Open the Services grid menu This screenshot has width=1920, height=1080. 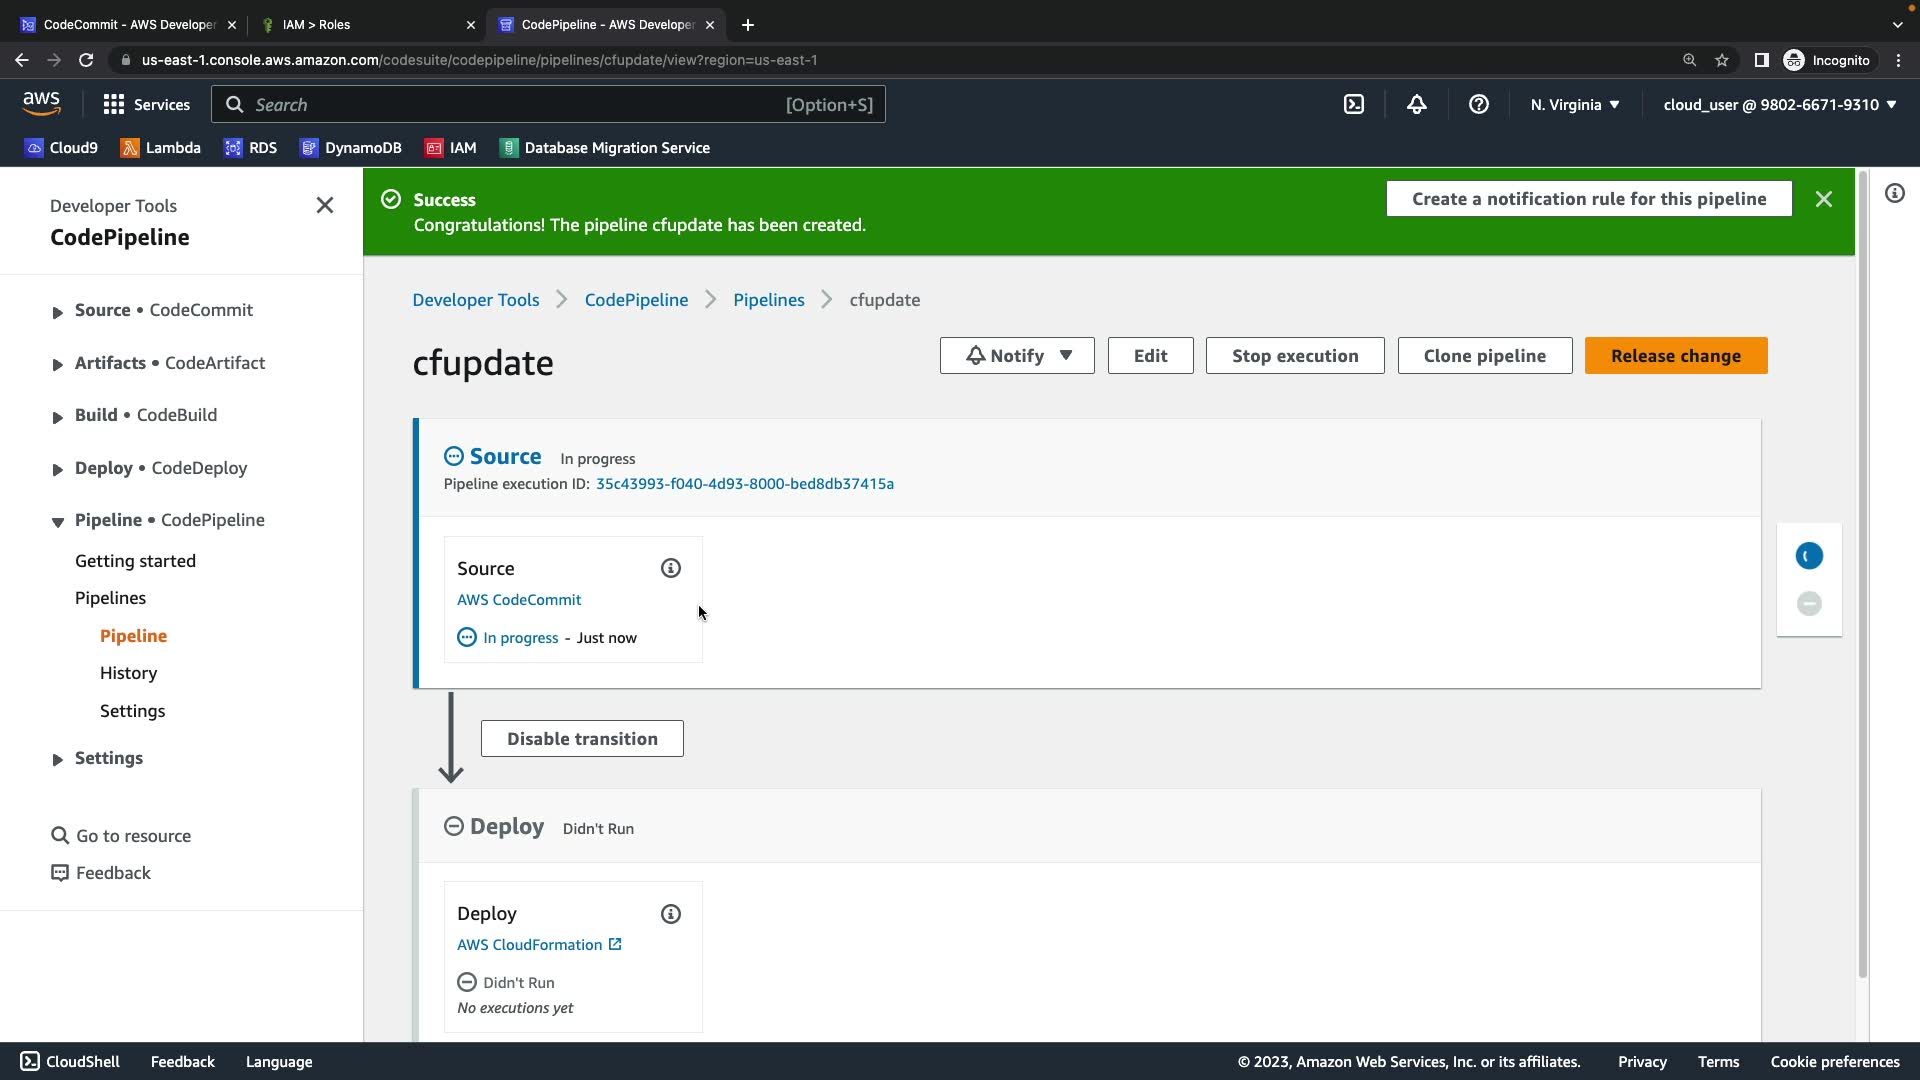click(146, 105)
